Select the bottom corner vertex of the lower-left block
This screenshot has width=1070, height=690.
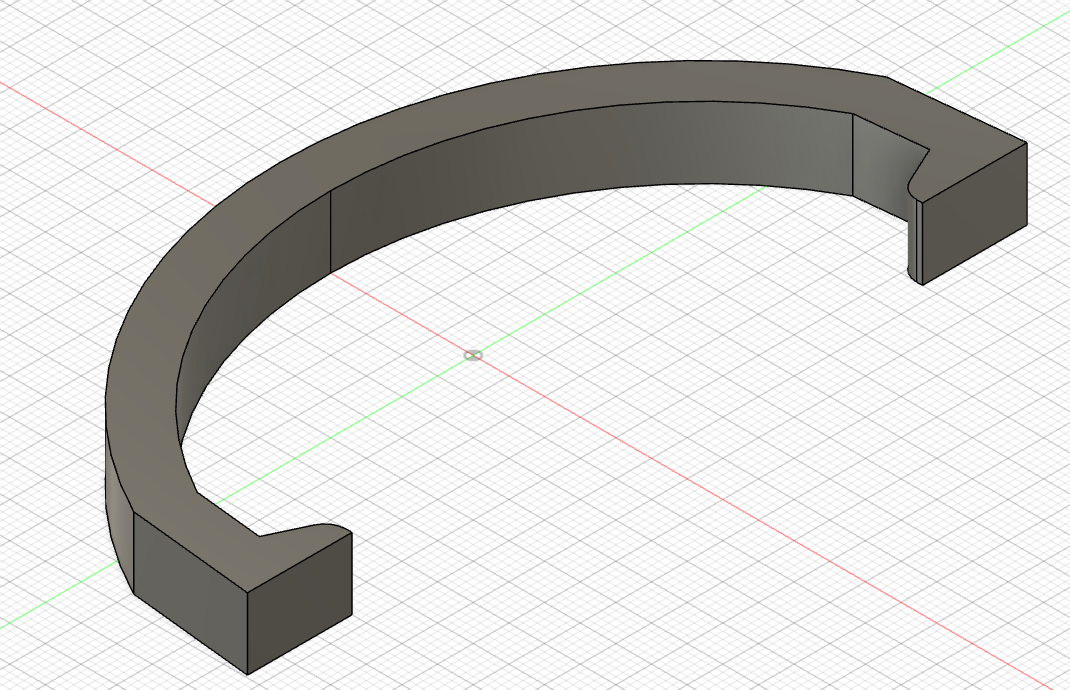pyautogui.click(x=248, y=674)
